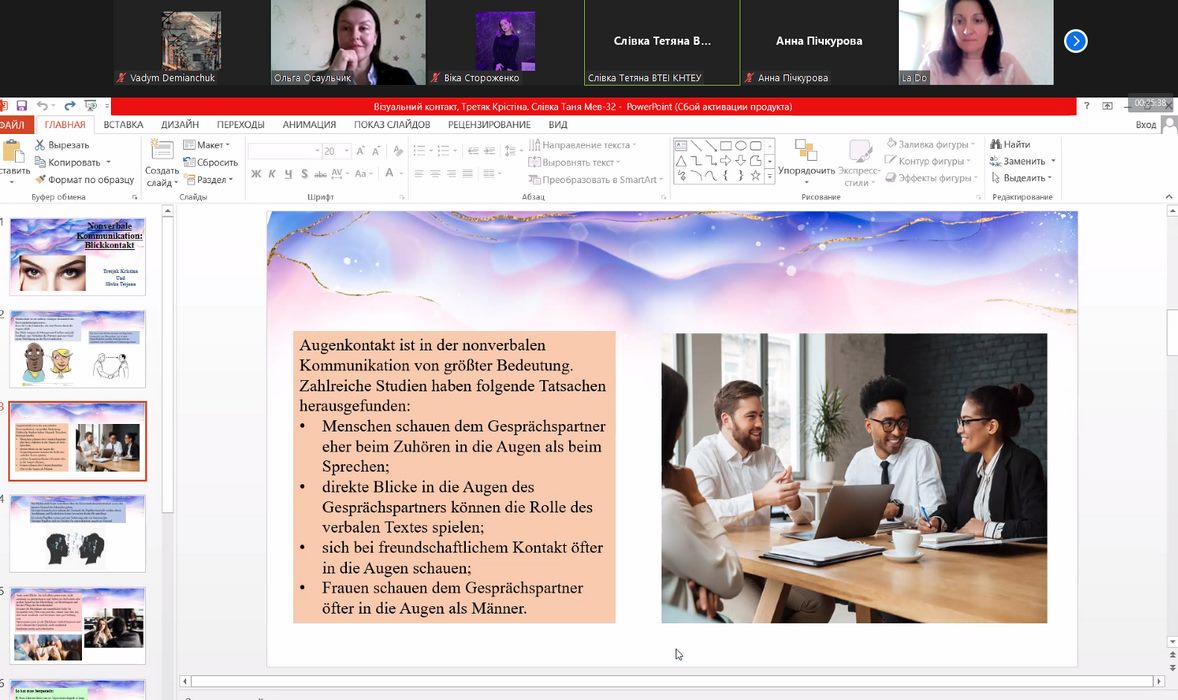This screenshot has width=1178, height=700.
Task: Click the Format Painter (Формат по образцу) brush
Action: pyautogui.click(x=84, y=179)
